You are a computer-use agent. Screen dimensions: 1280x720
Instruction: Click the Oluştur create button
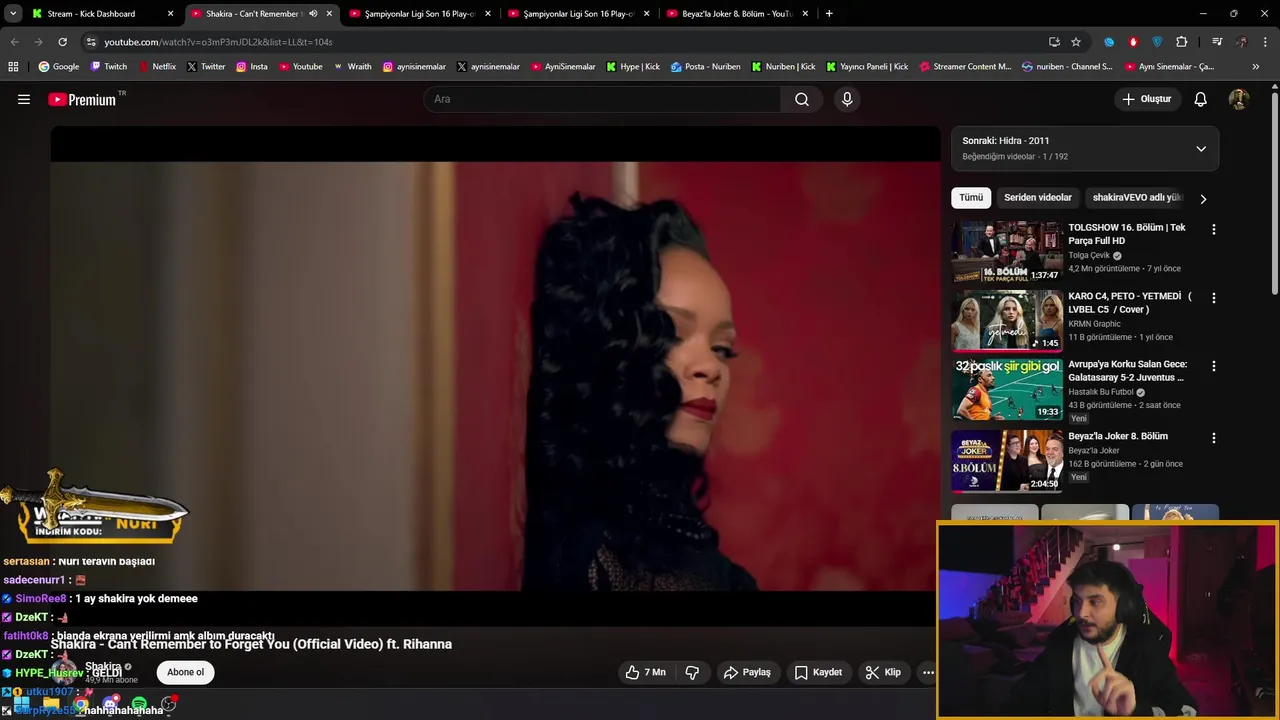click(1146, 99)
